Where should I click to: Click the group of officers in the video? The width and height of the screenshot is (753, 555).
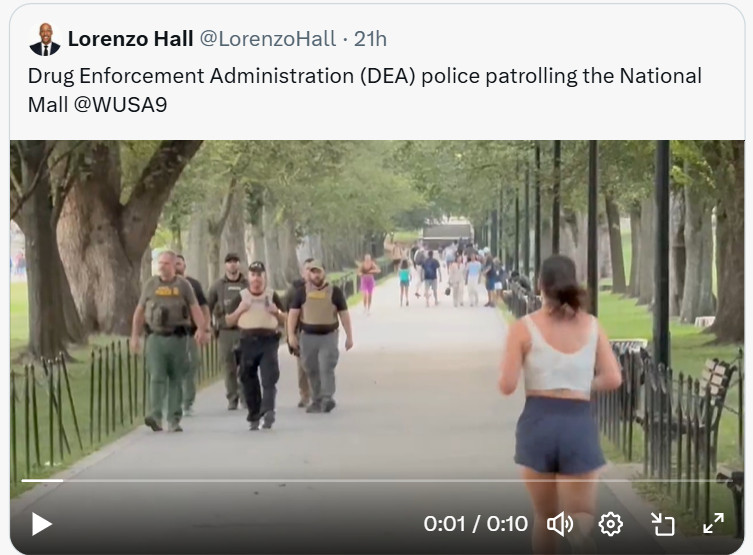tap(242, 341)
